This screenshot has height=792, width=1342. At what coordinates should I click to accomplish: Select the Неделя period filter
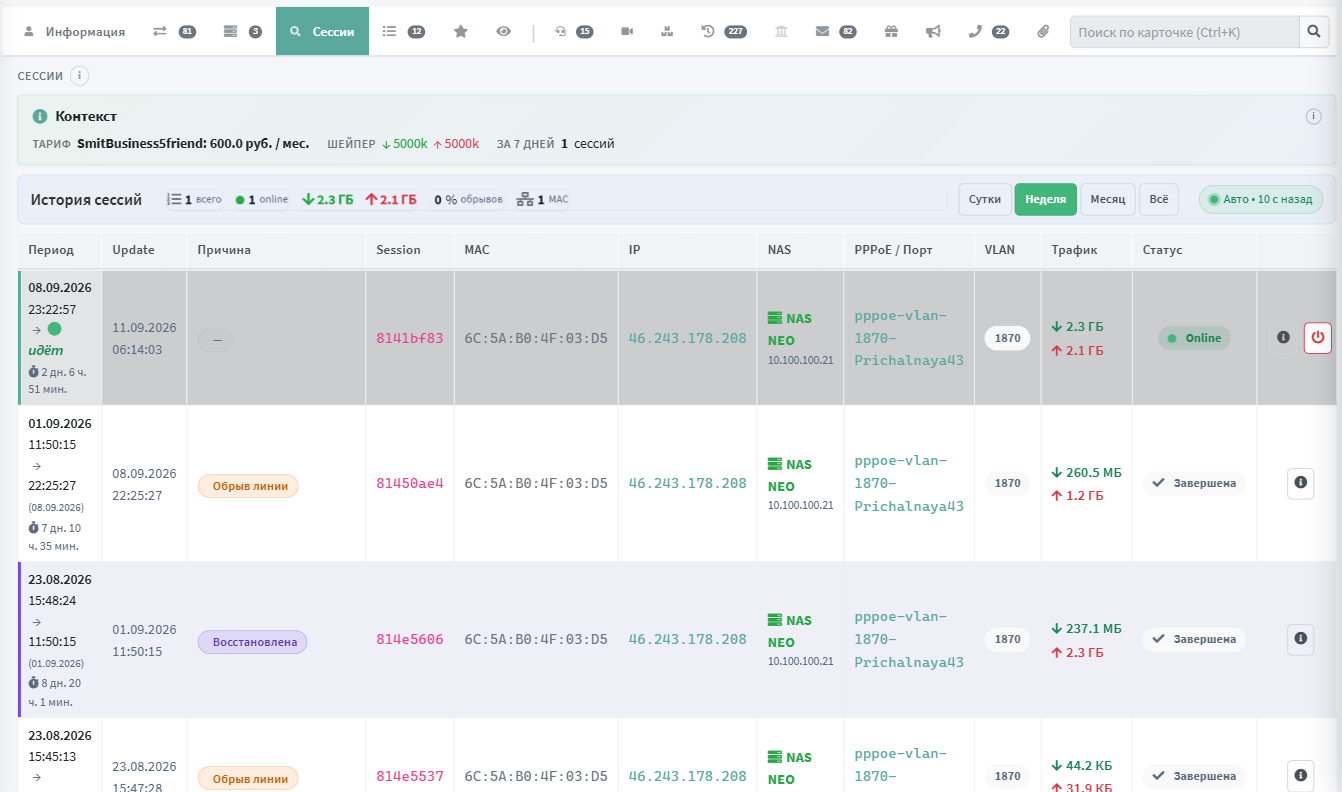pos(1045,199)
